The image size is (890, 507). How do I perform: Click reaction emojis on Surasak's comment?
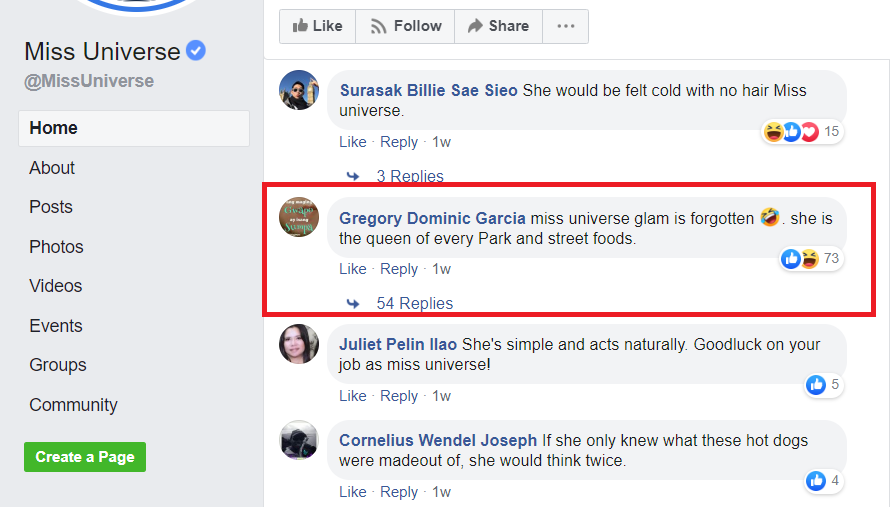[790, 132]
